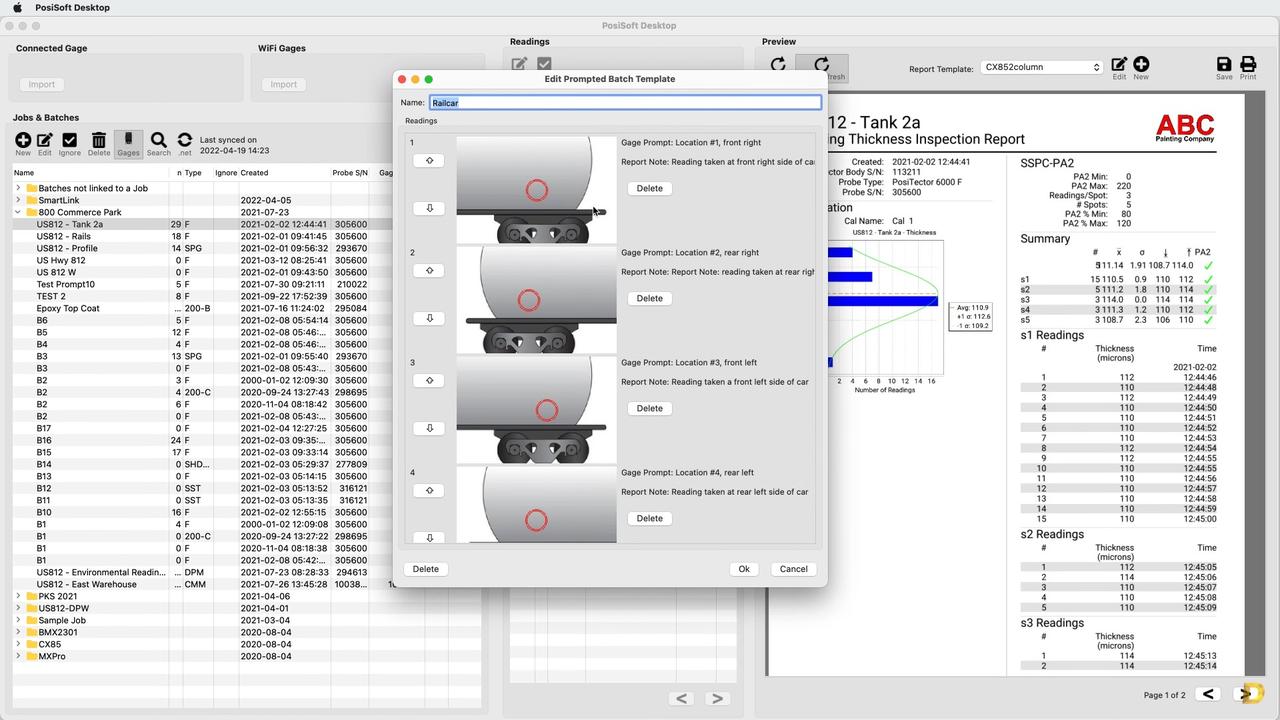The width and height of the screenshot is (1280, 720).
Task: Open the Apple menu
Action: (17, 7)
